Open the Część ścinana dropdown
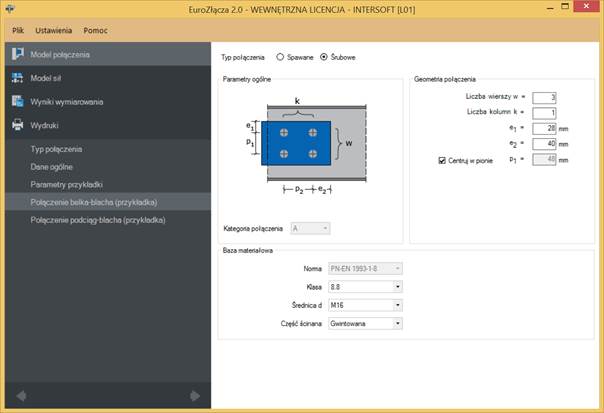Viewport: 604px width, 413px height. 365,324
